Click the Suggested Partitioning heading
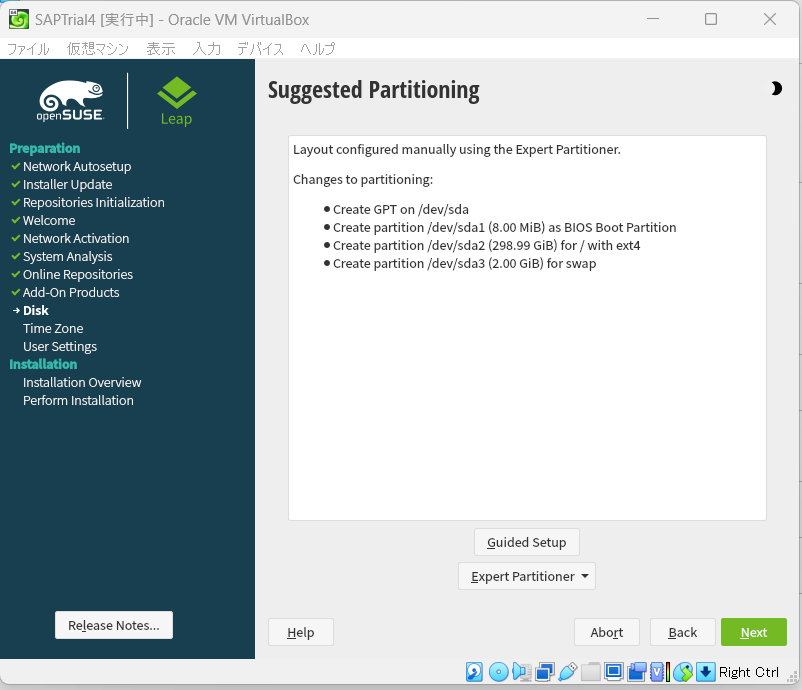The width and height of the screenshot is (802, 690). coord(374,91)
